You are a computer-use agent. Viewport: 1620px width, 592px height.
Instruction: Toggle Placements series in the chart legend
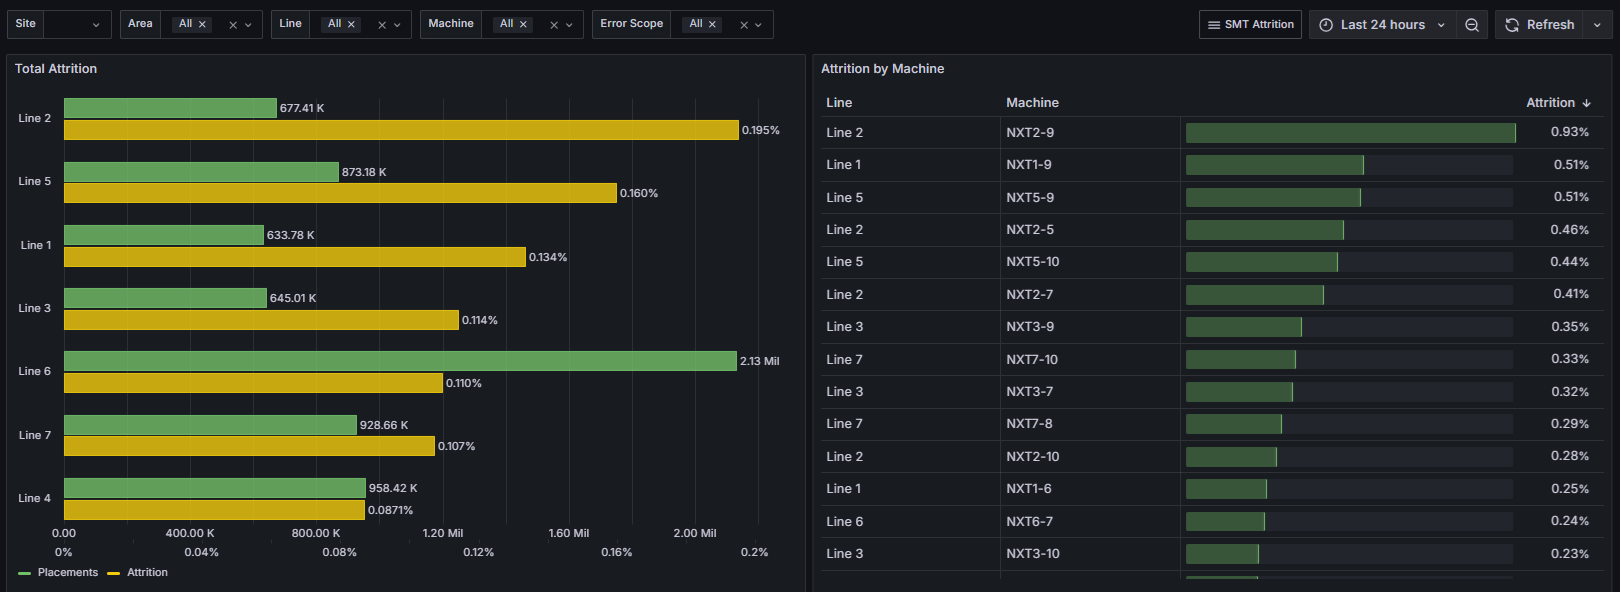67,573
